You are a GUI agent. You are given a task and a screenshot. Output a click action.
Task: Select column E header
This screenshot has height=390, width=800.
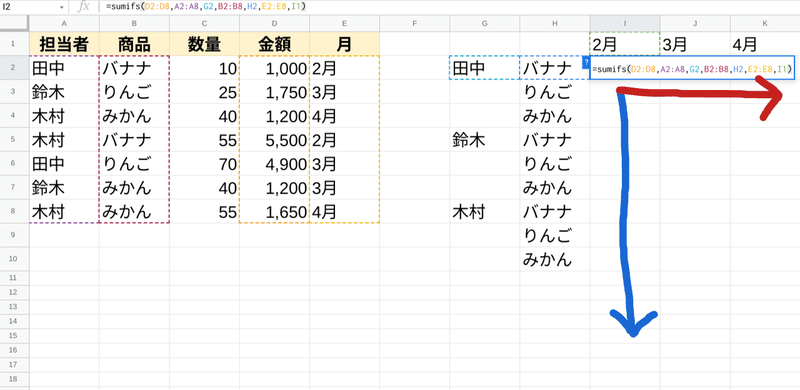click(344, 23)
